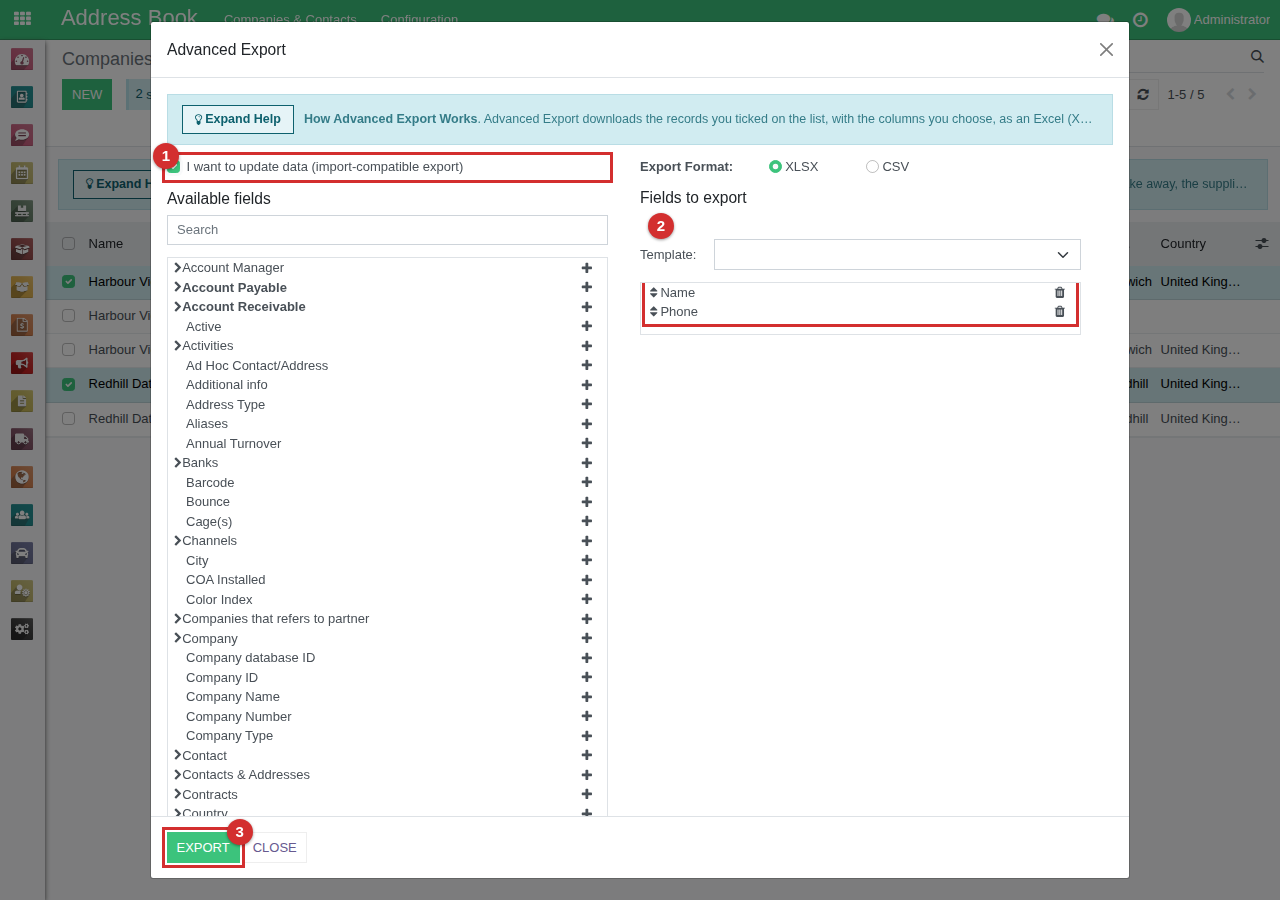
Task: Toggle the select-all checkbox in Name header
Action: pos(68,243)
